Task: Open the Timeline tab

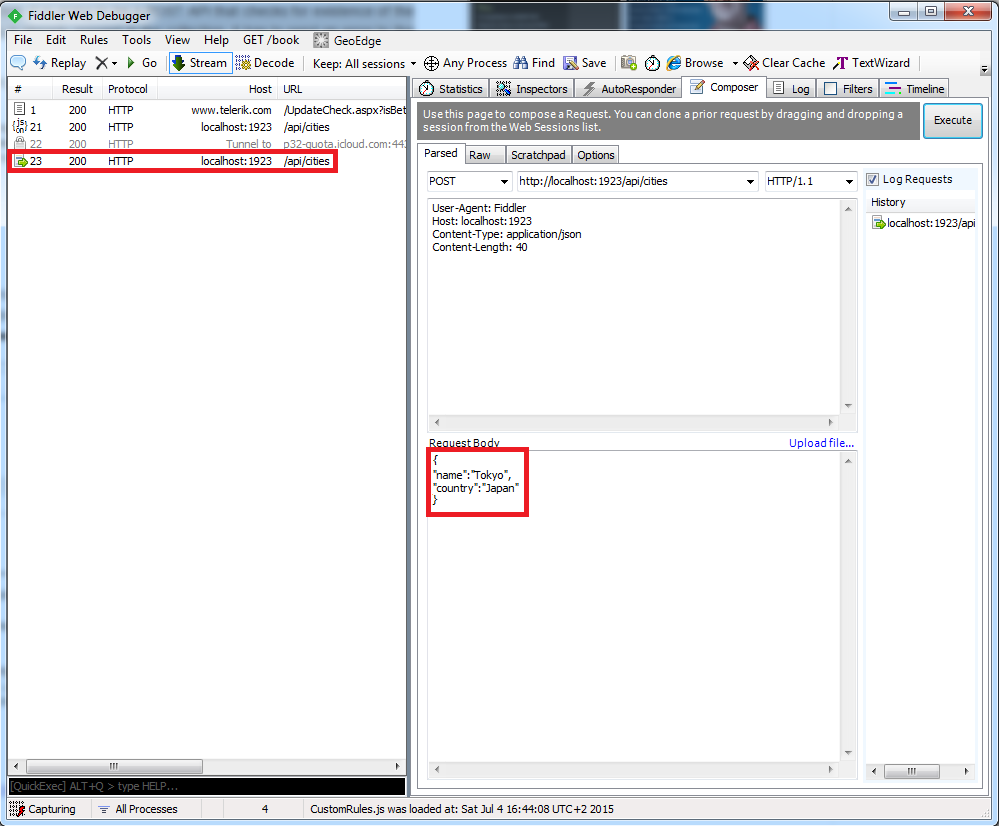Action: pos(914,89)
